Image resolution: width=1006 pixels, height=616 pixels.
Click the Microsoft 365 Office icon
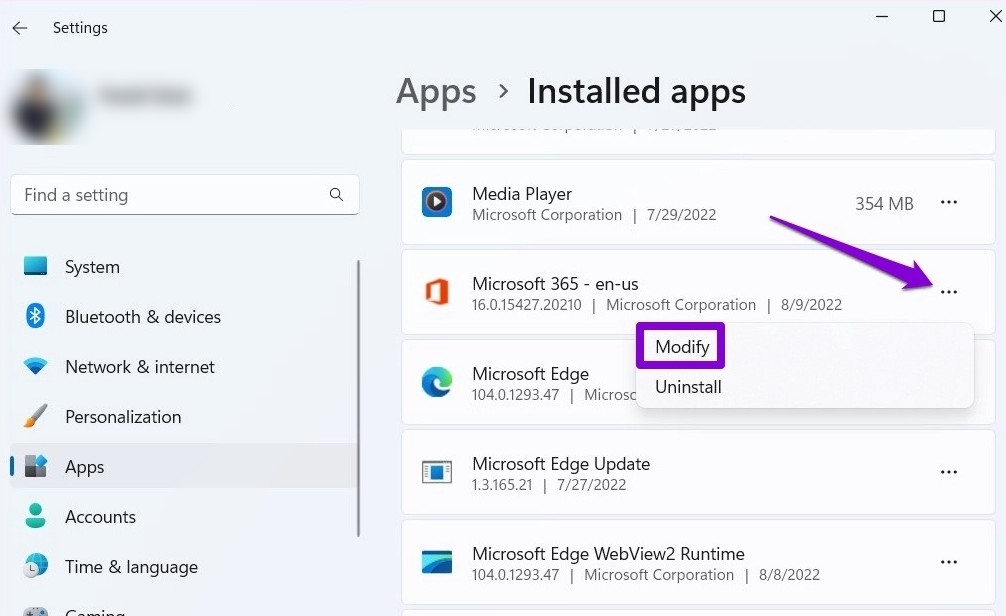click(x=437, y=292)
